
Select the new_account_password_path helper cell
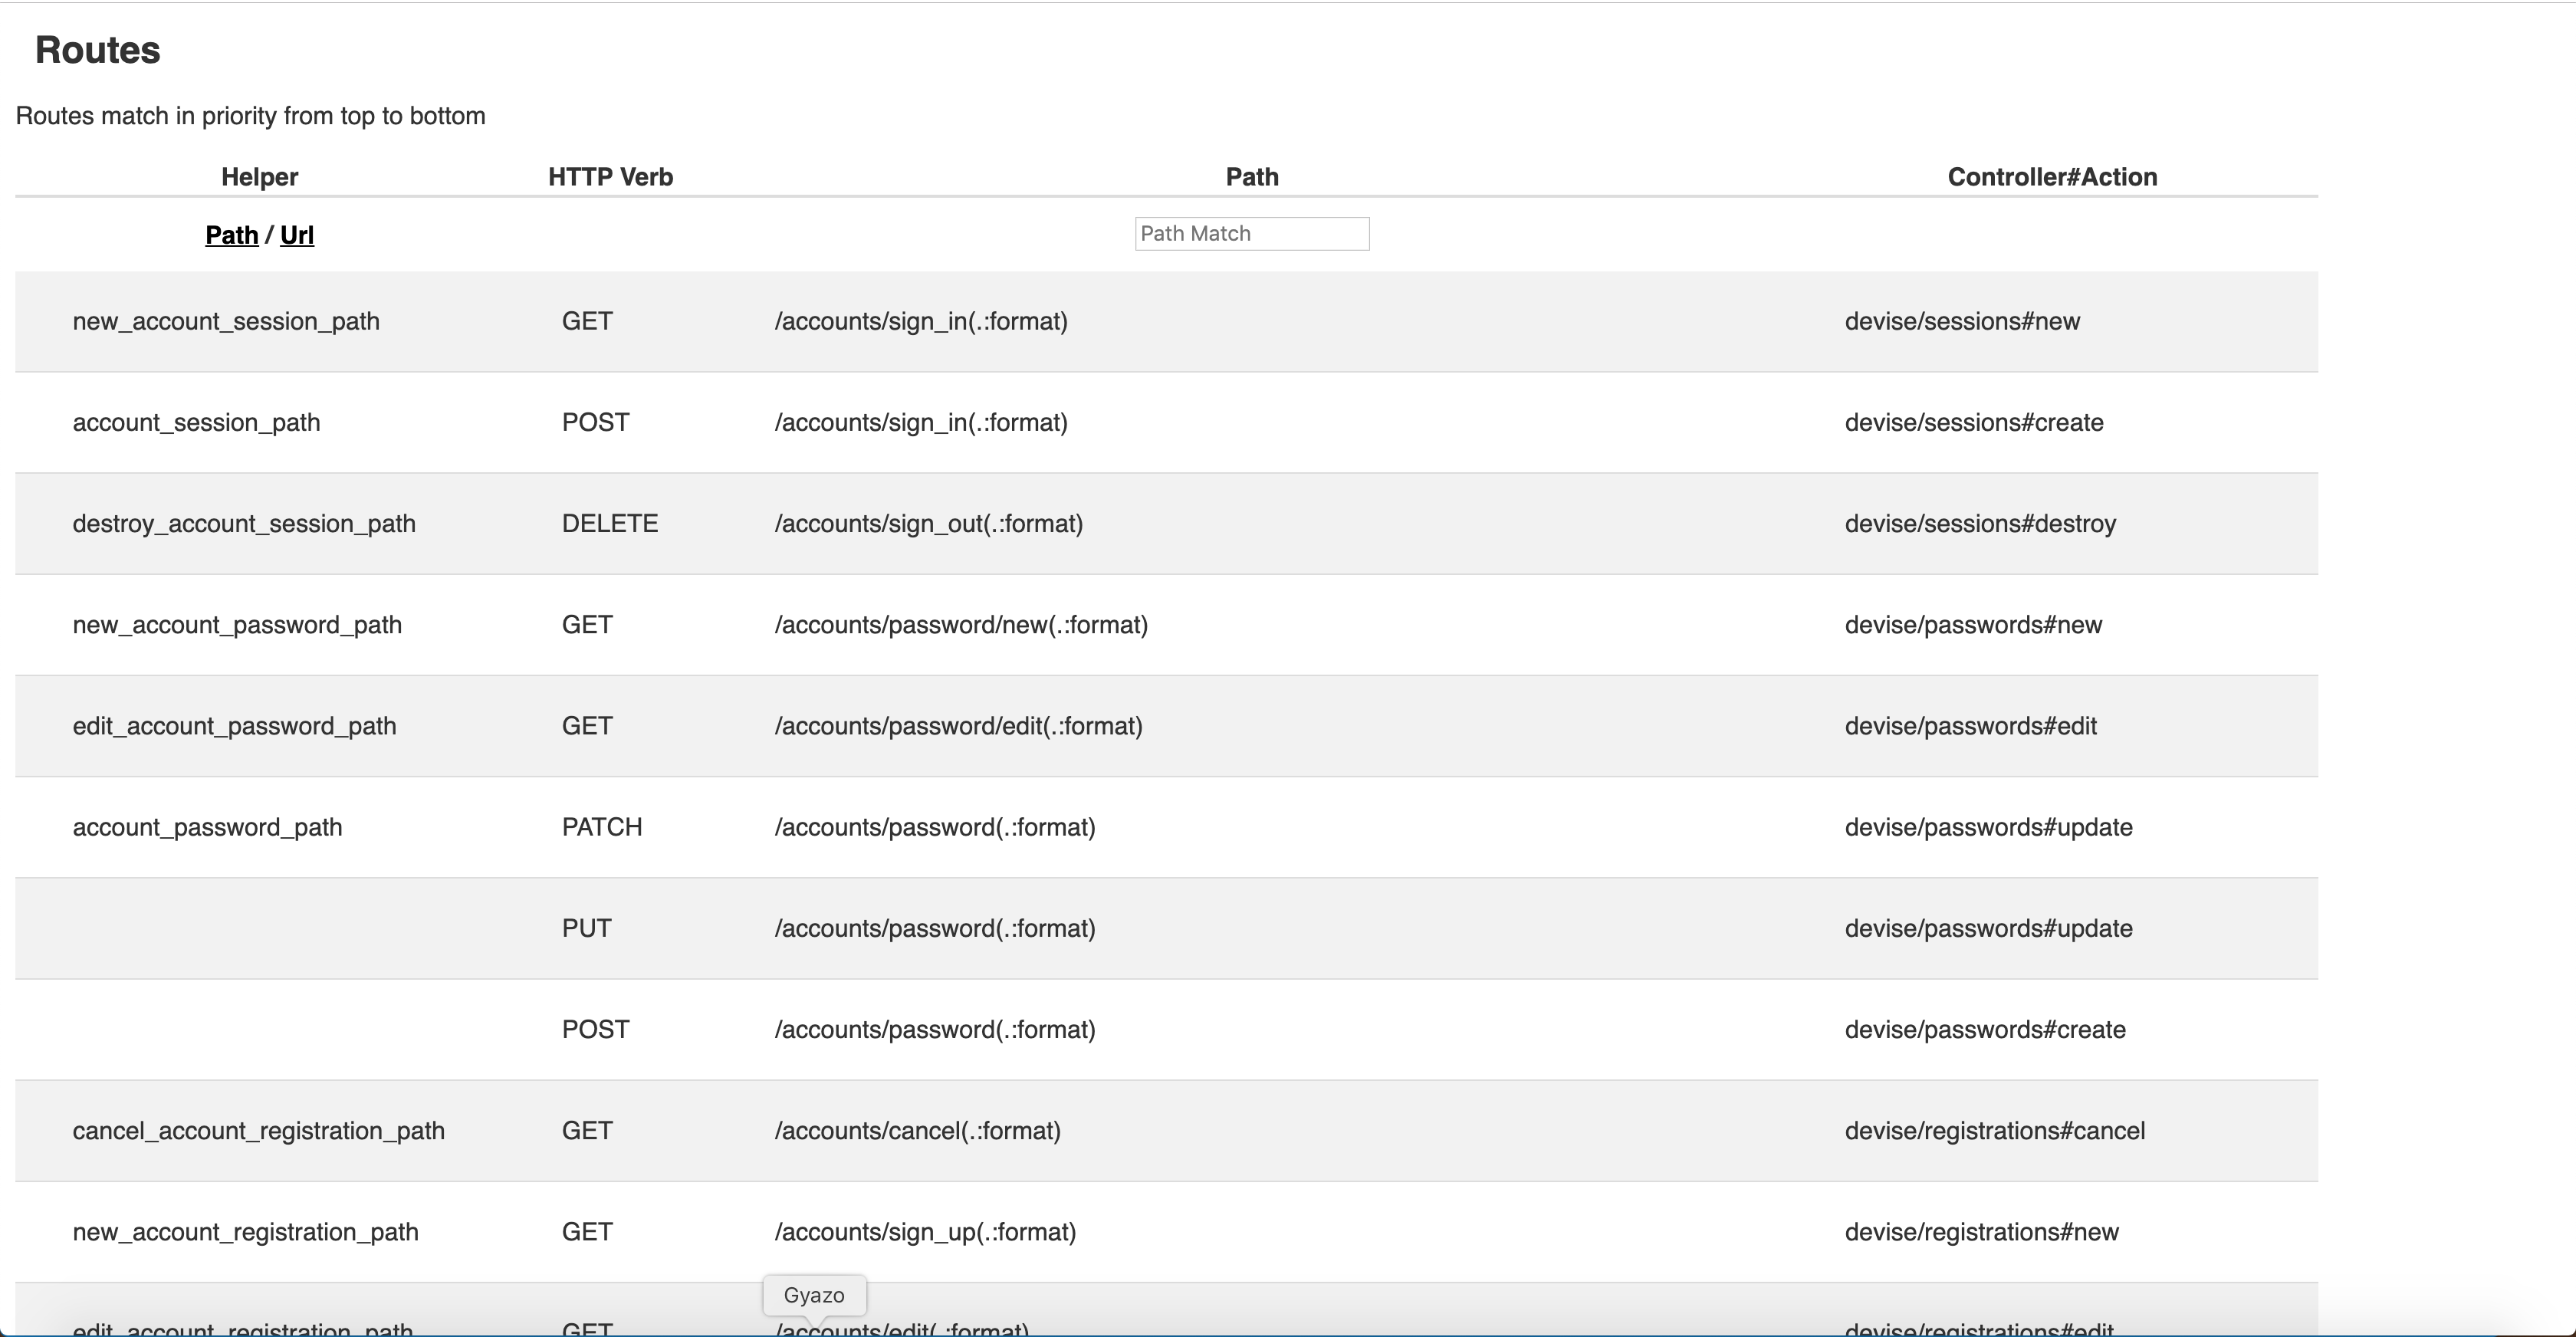pos(237,625)
